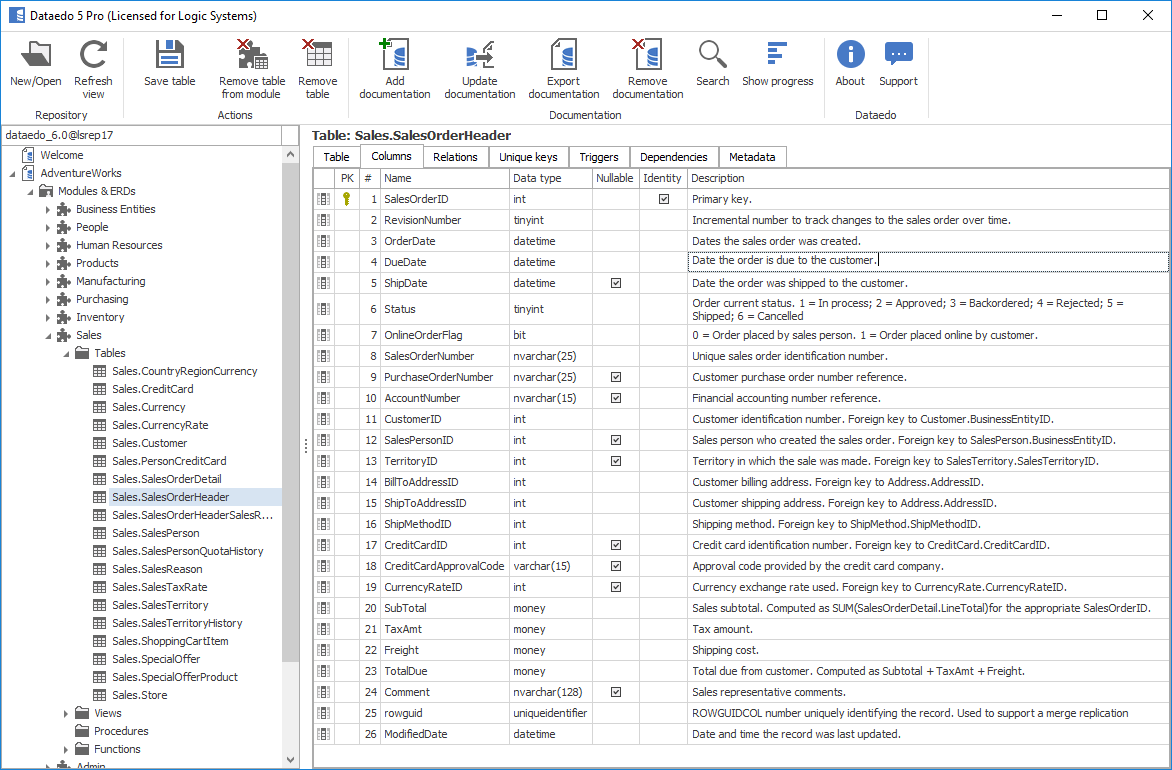
Task: Expand the Views folder
Action: point(66,713)
